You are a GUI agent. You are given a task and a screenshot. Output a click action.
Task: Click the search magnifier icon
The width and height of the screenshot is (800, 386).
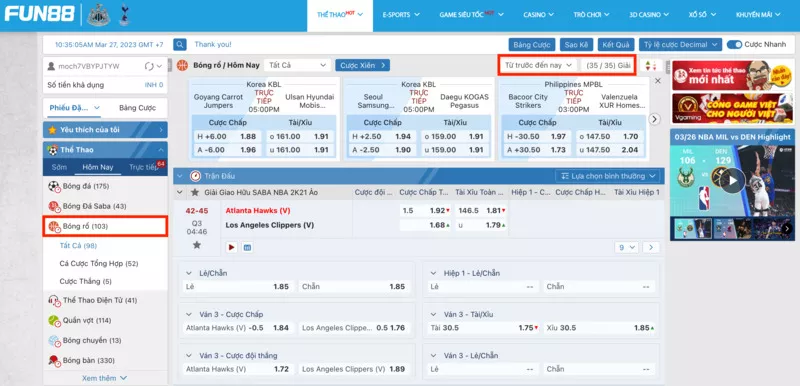pyautogui.click(x=180, y=44)
